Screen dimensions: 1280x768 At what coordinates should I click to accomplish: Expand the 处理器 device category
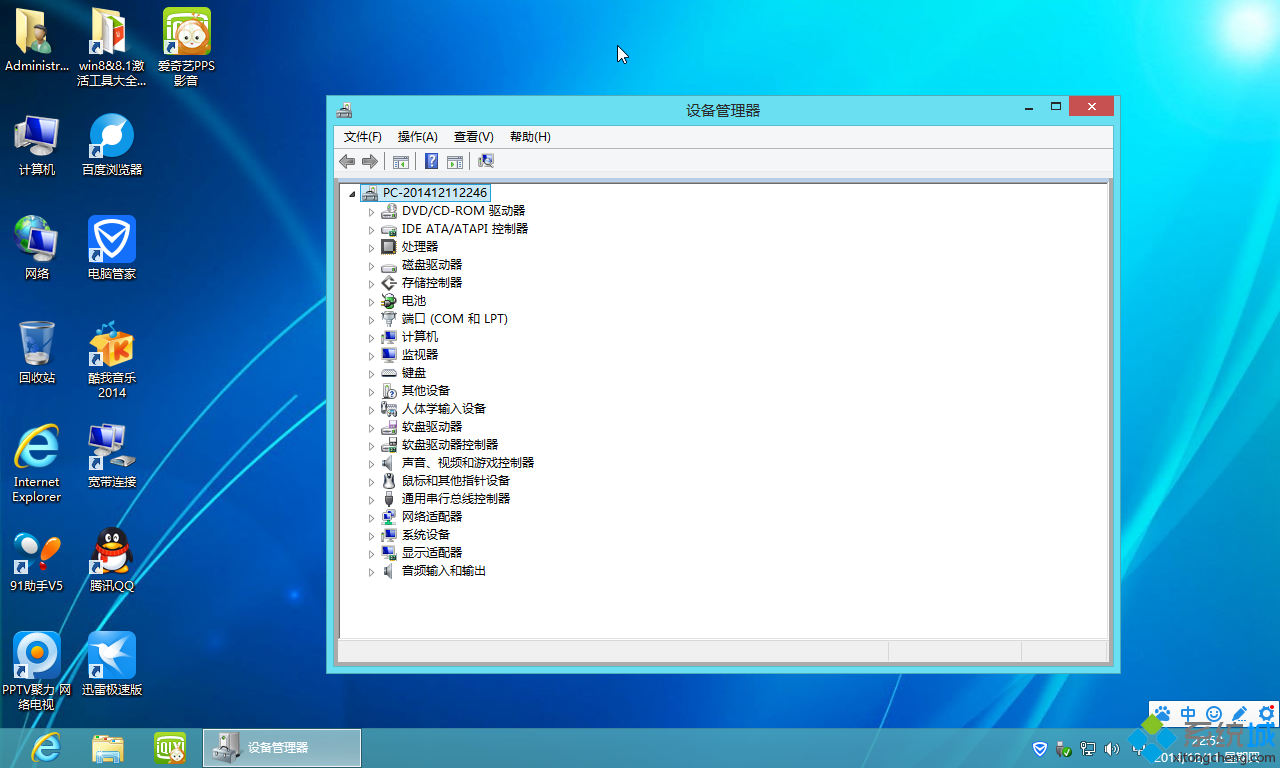click(x=371, y=248)
